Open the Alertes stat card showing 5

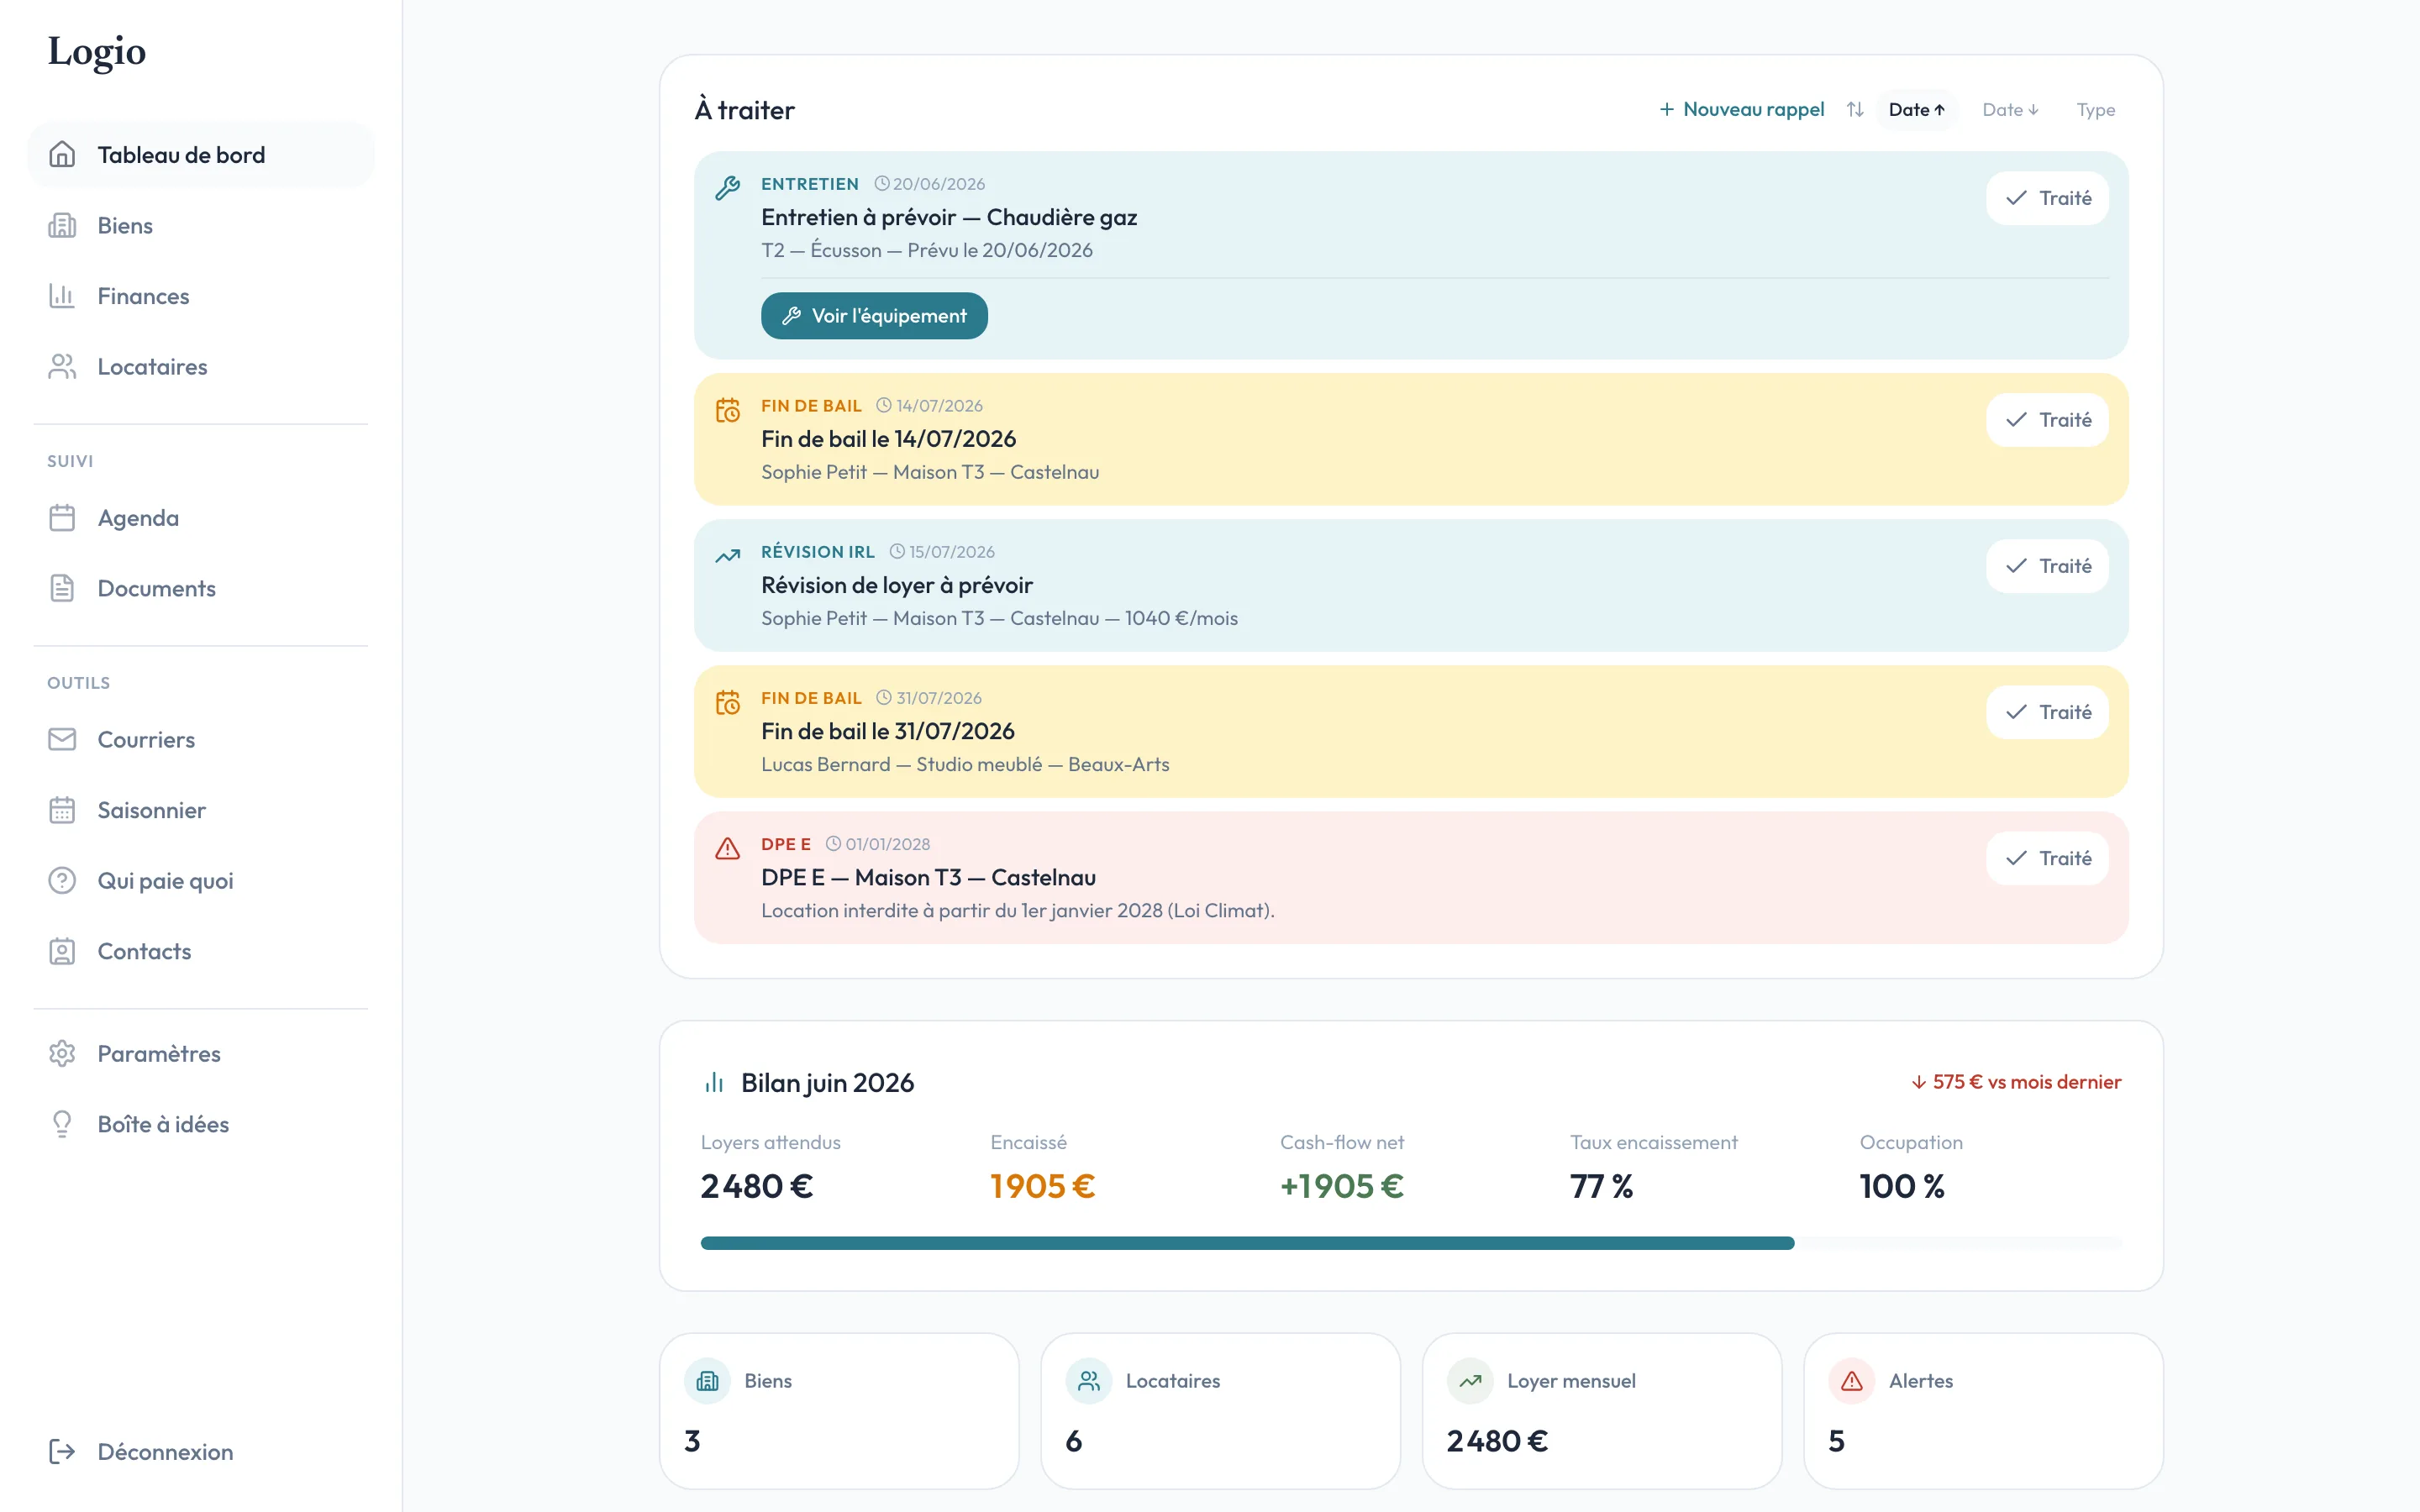tap(1983, 1411)
